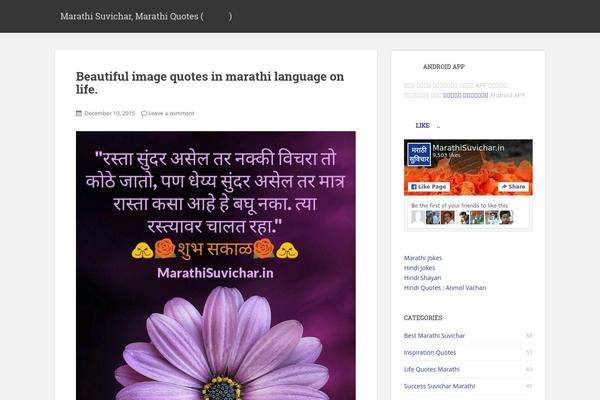Open the Hindi Shayari link
Image resolution: width=600 pixels, height=400 pixels.
pyautogui.click(x=422, y=278)
